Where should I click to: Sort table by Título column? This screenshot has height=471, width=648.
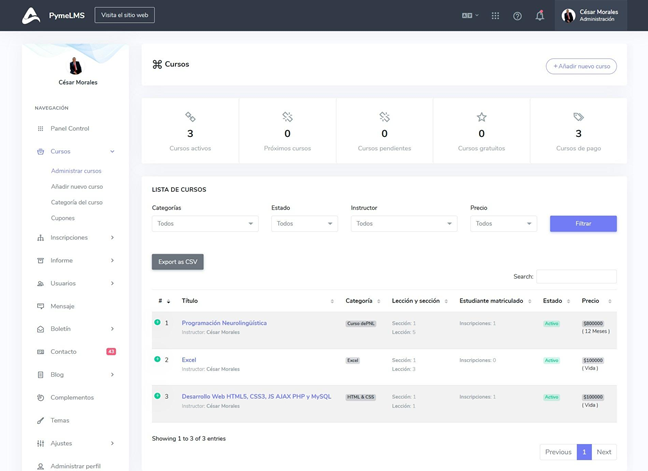click(x=257, y=301)
